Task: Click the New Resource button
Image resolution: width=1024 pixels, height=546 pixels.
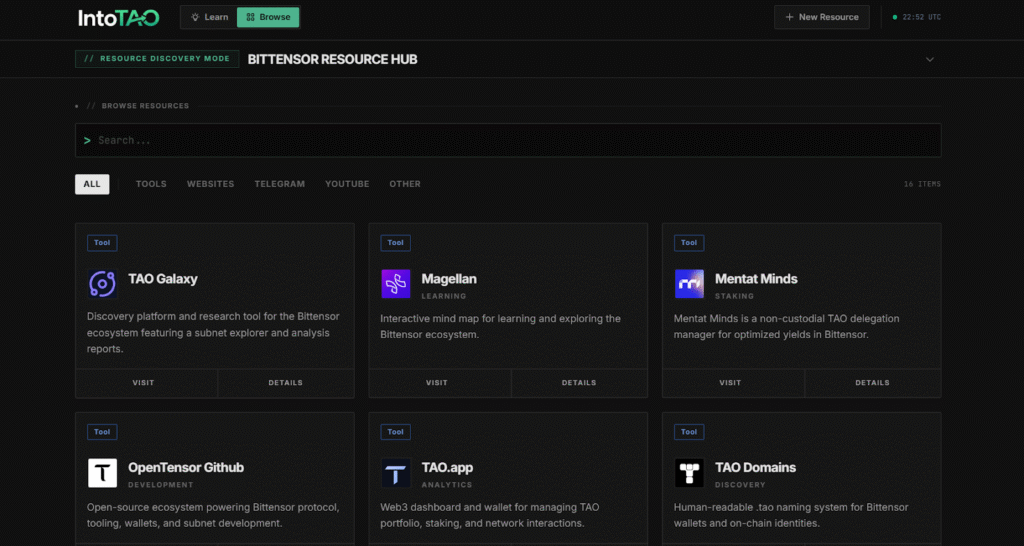Action: click(821, 17)
